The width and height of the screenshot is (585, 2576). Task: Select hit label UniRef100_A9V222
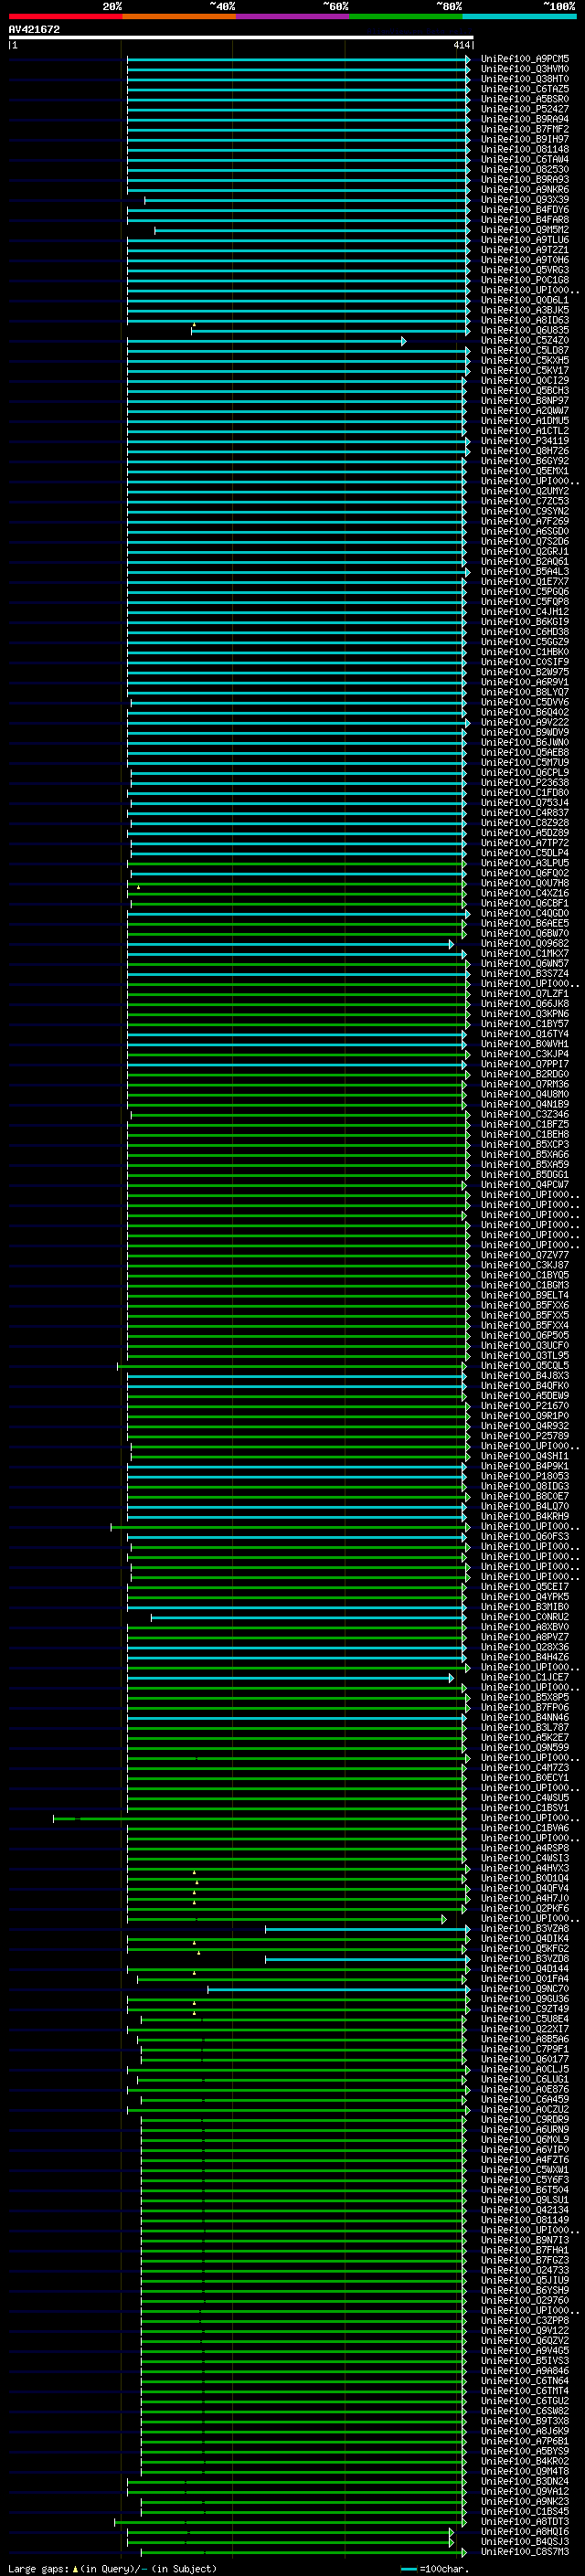tap(525, 722)
